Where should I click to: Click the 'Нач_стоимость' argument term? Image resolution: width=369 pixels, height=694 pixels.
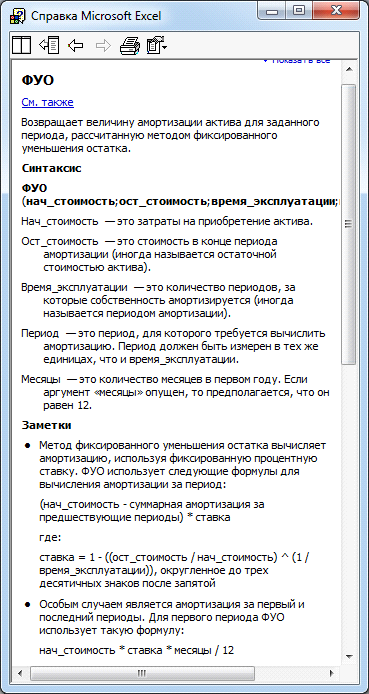(60, 222)
